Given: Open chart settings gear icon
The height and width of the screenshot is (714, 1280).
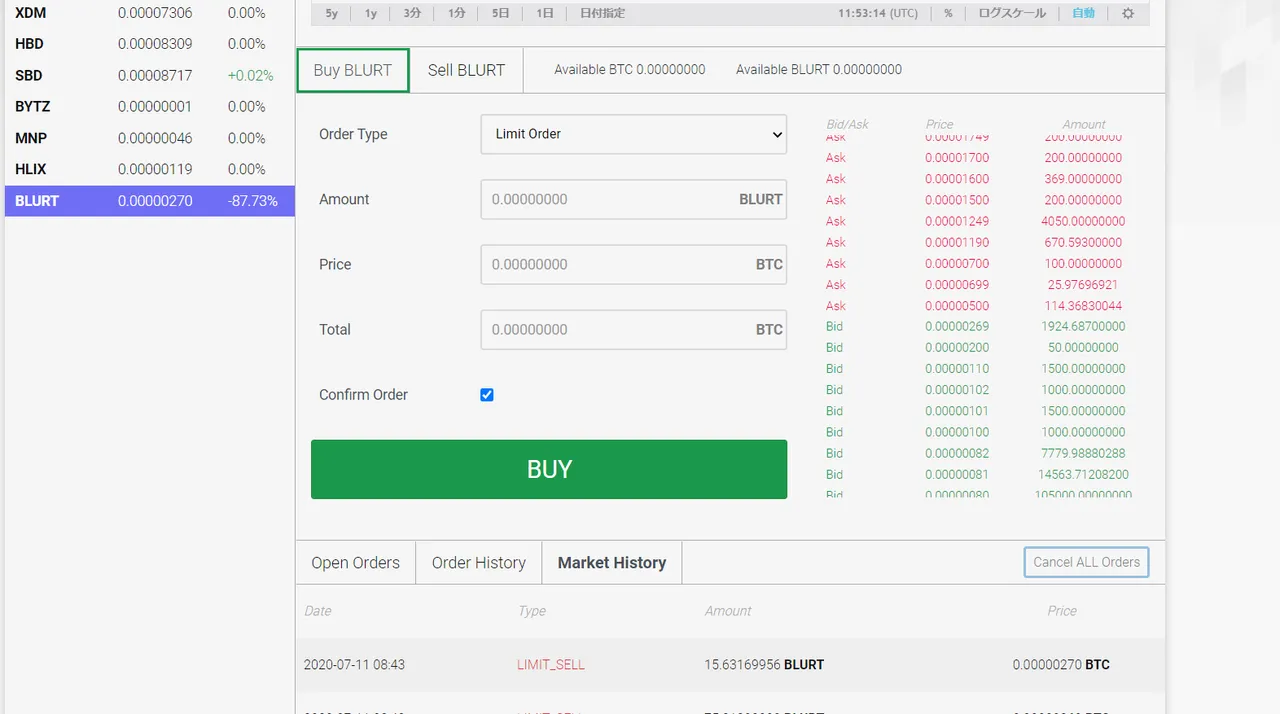Looking at the screenshot, I should point(1128,14).
